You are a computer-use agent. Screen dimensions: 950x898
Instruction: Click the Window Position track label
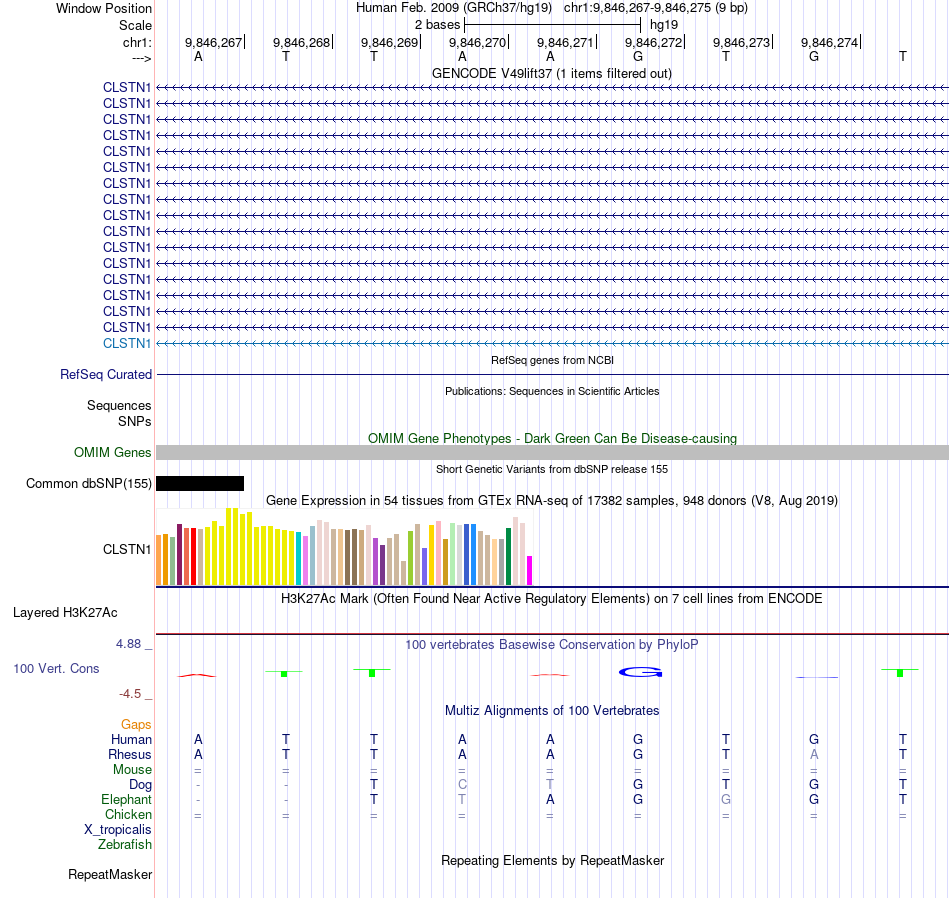pyautogui.click(x=104, y=8)
